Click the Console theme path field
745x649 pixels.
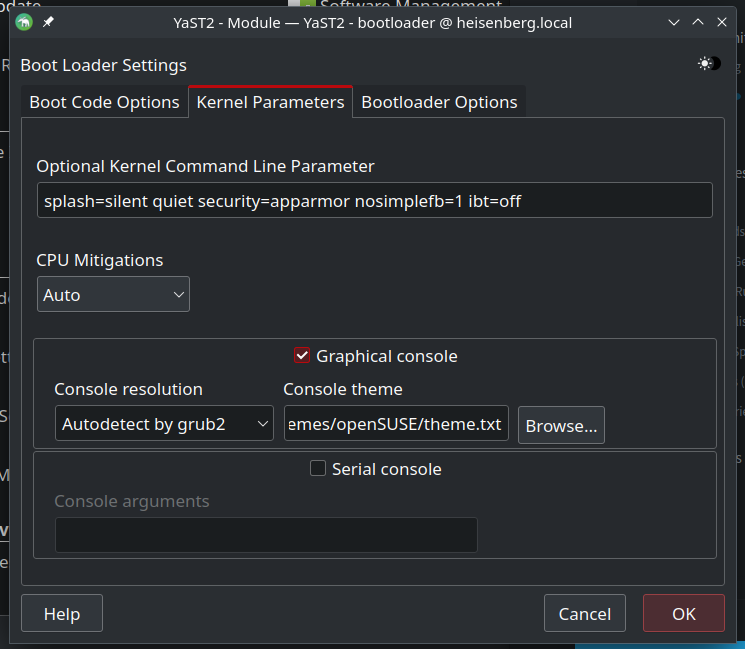tap(396, 424)
